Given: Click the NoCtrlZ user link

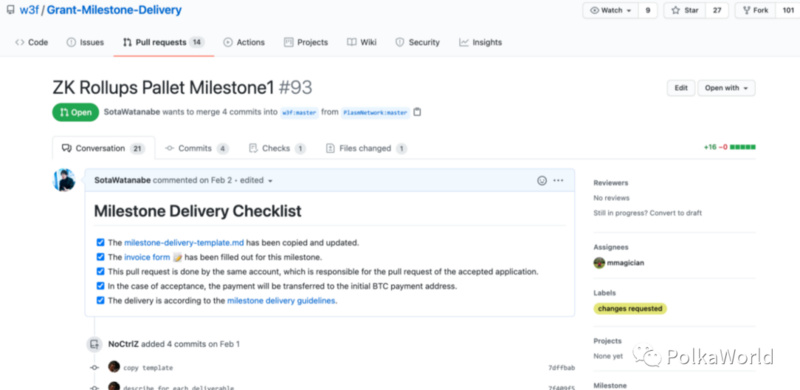Looking at the screenshot, I should coord(123,344).
